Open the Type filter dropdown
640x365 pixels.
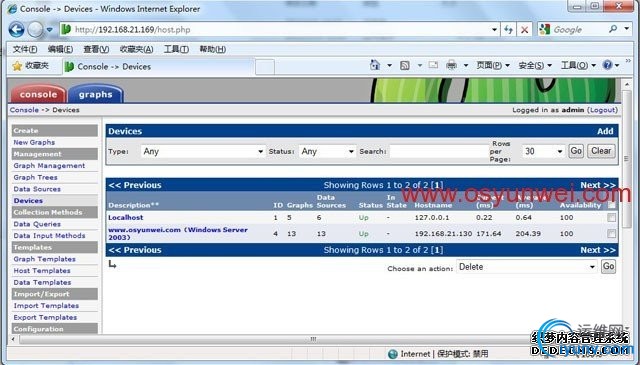pyautogui.click(x=203, y=151)
